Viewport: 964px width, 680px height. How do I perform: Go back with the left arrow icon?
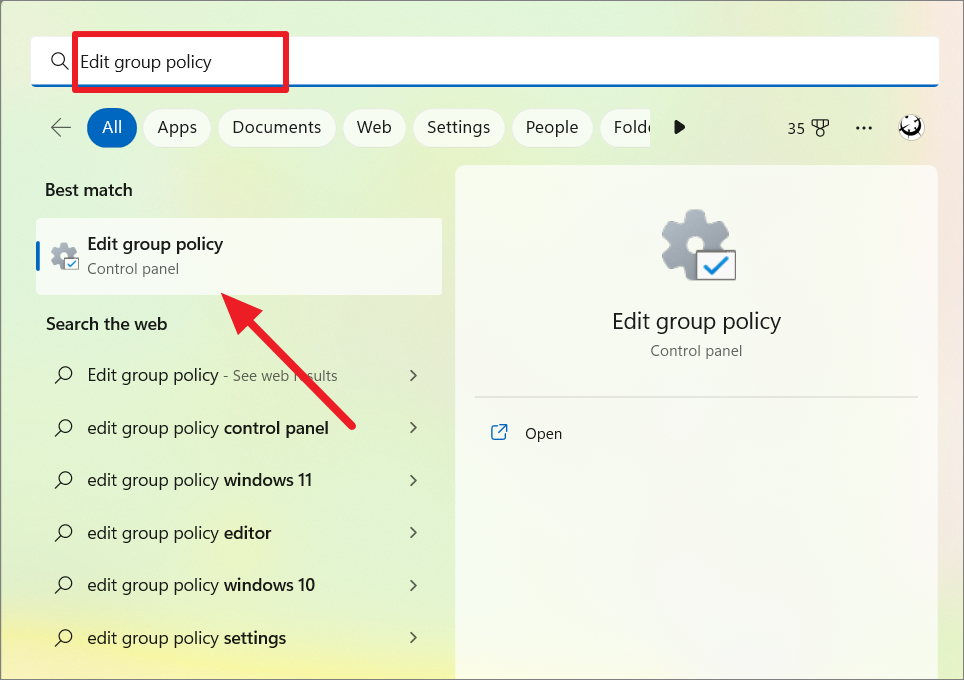[61, 127]
